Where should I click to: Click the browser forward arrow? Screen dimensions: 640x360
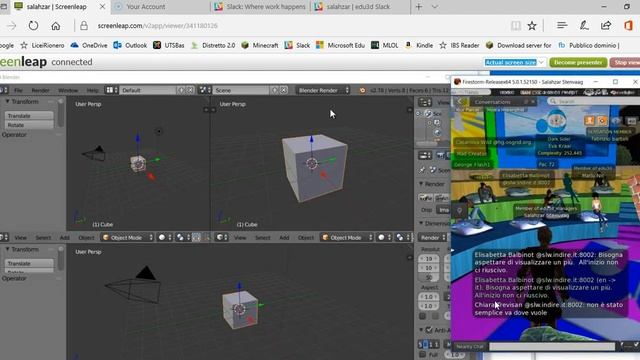coord(11,26)
